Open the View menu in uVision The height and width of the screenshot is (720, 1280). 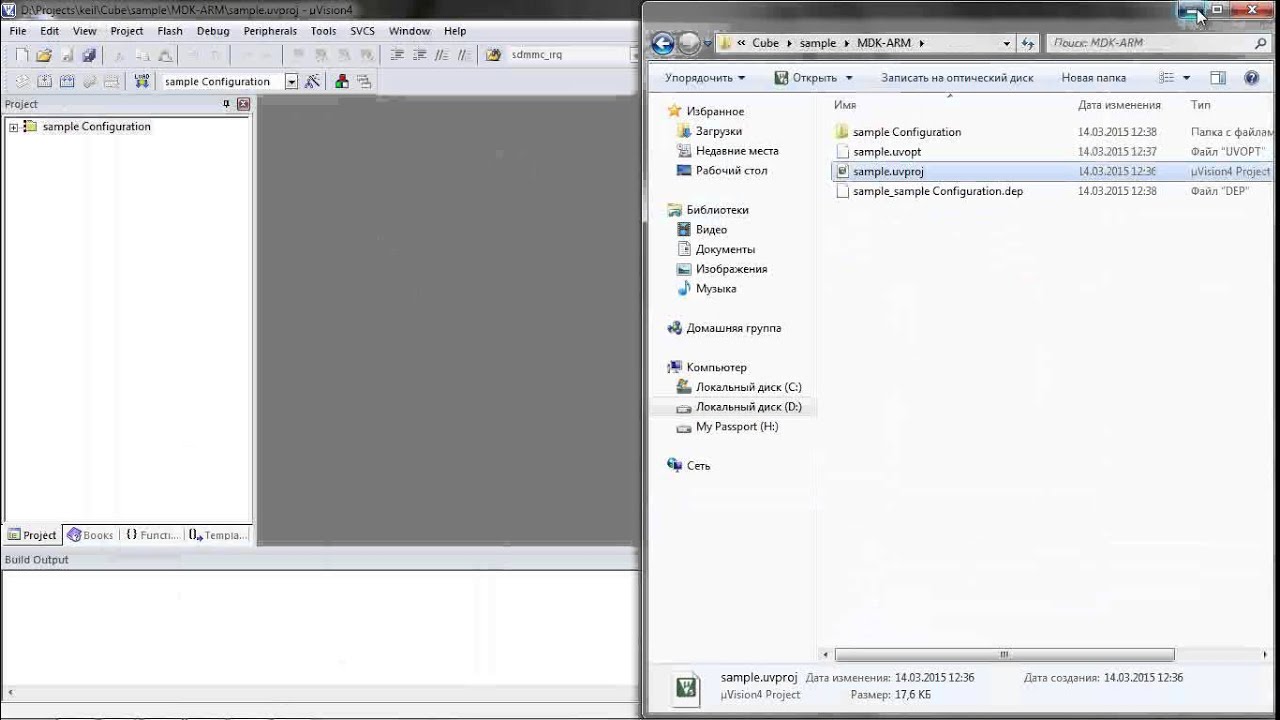(85, 31)
